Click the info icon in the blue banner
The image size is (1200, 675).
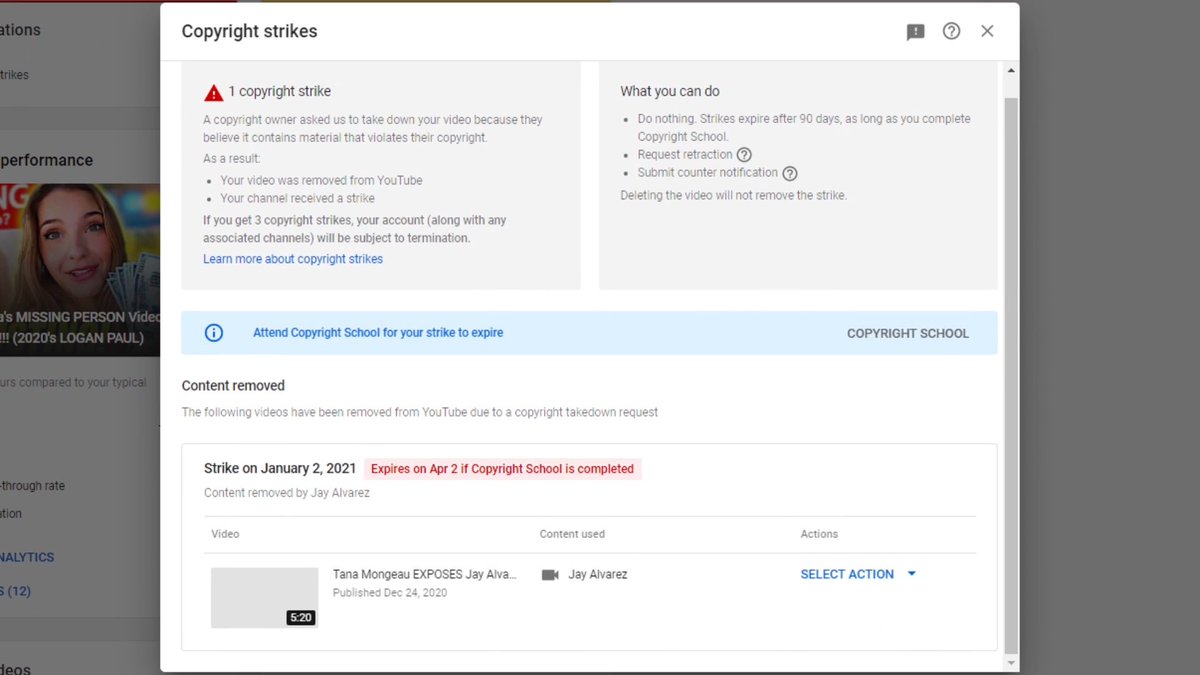214,333
